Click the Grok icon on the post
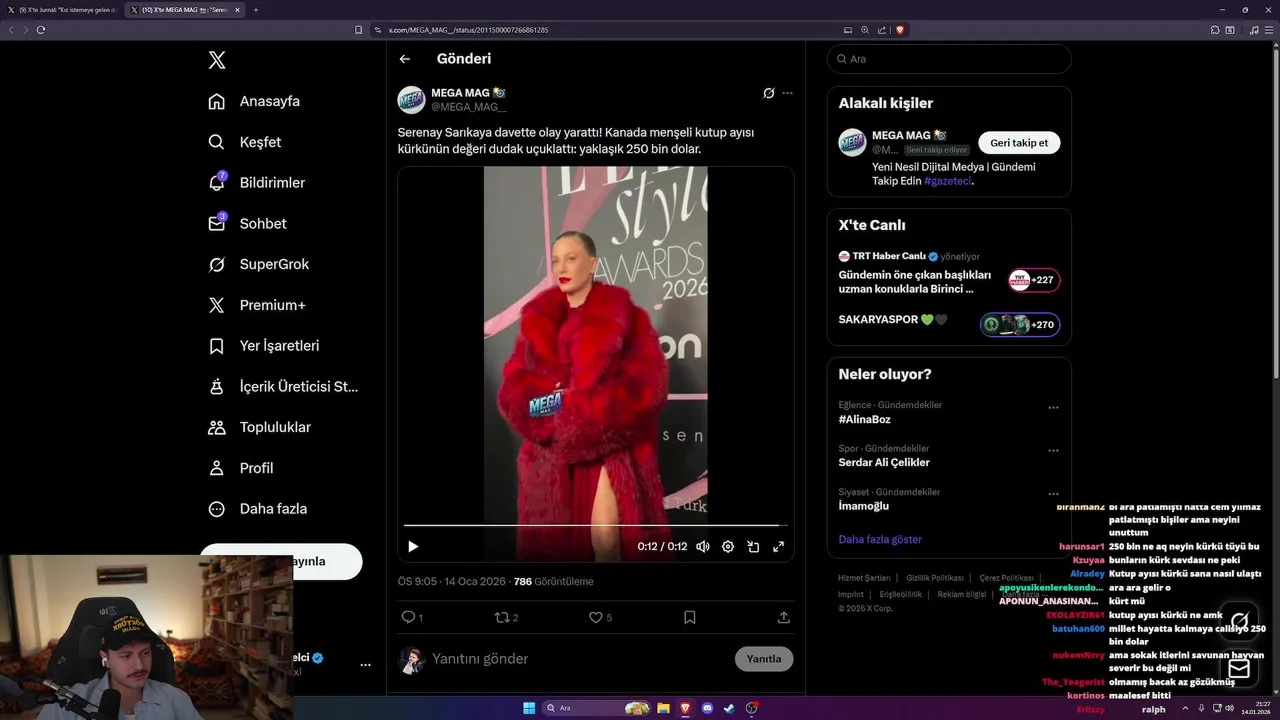The image size is (1280, 720). tap(768, 93)
